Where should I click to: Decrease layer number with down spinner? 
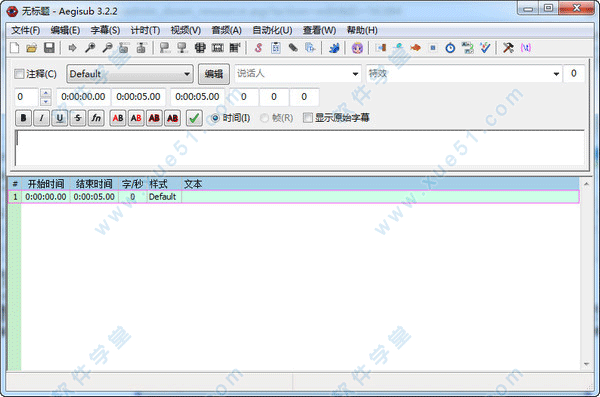[x=46, y=101]
